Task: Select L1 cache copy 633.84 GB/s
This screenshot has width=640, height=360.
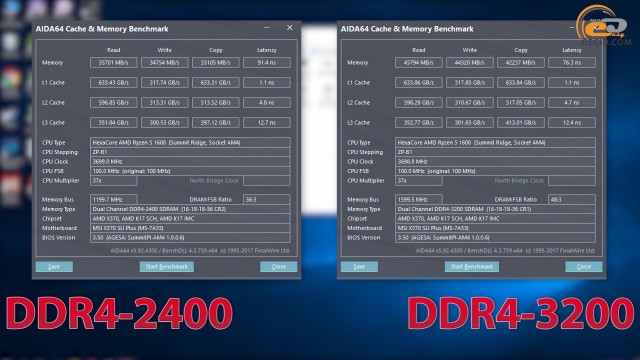Action: point(521,82)
